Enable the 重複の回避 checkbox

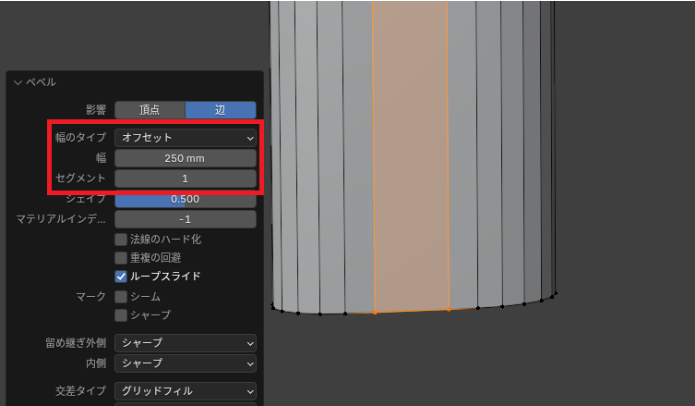point(121,258)
